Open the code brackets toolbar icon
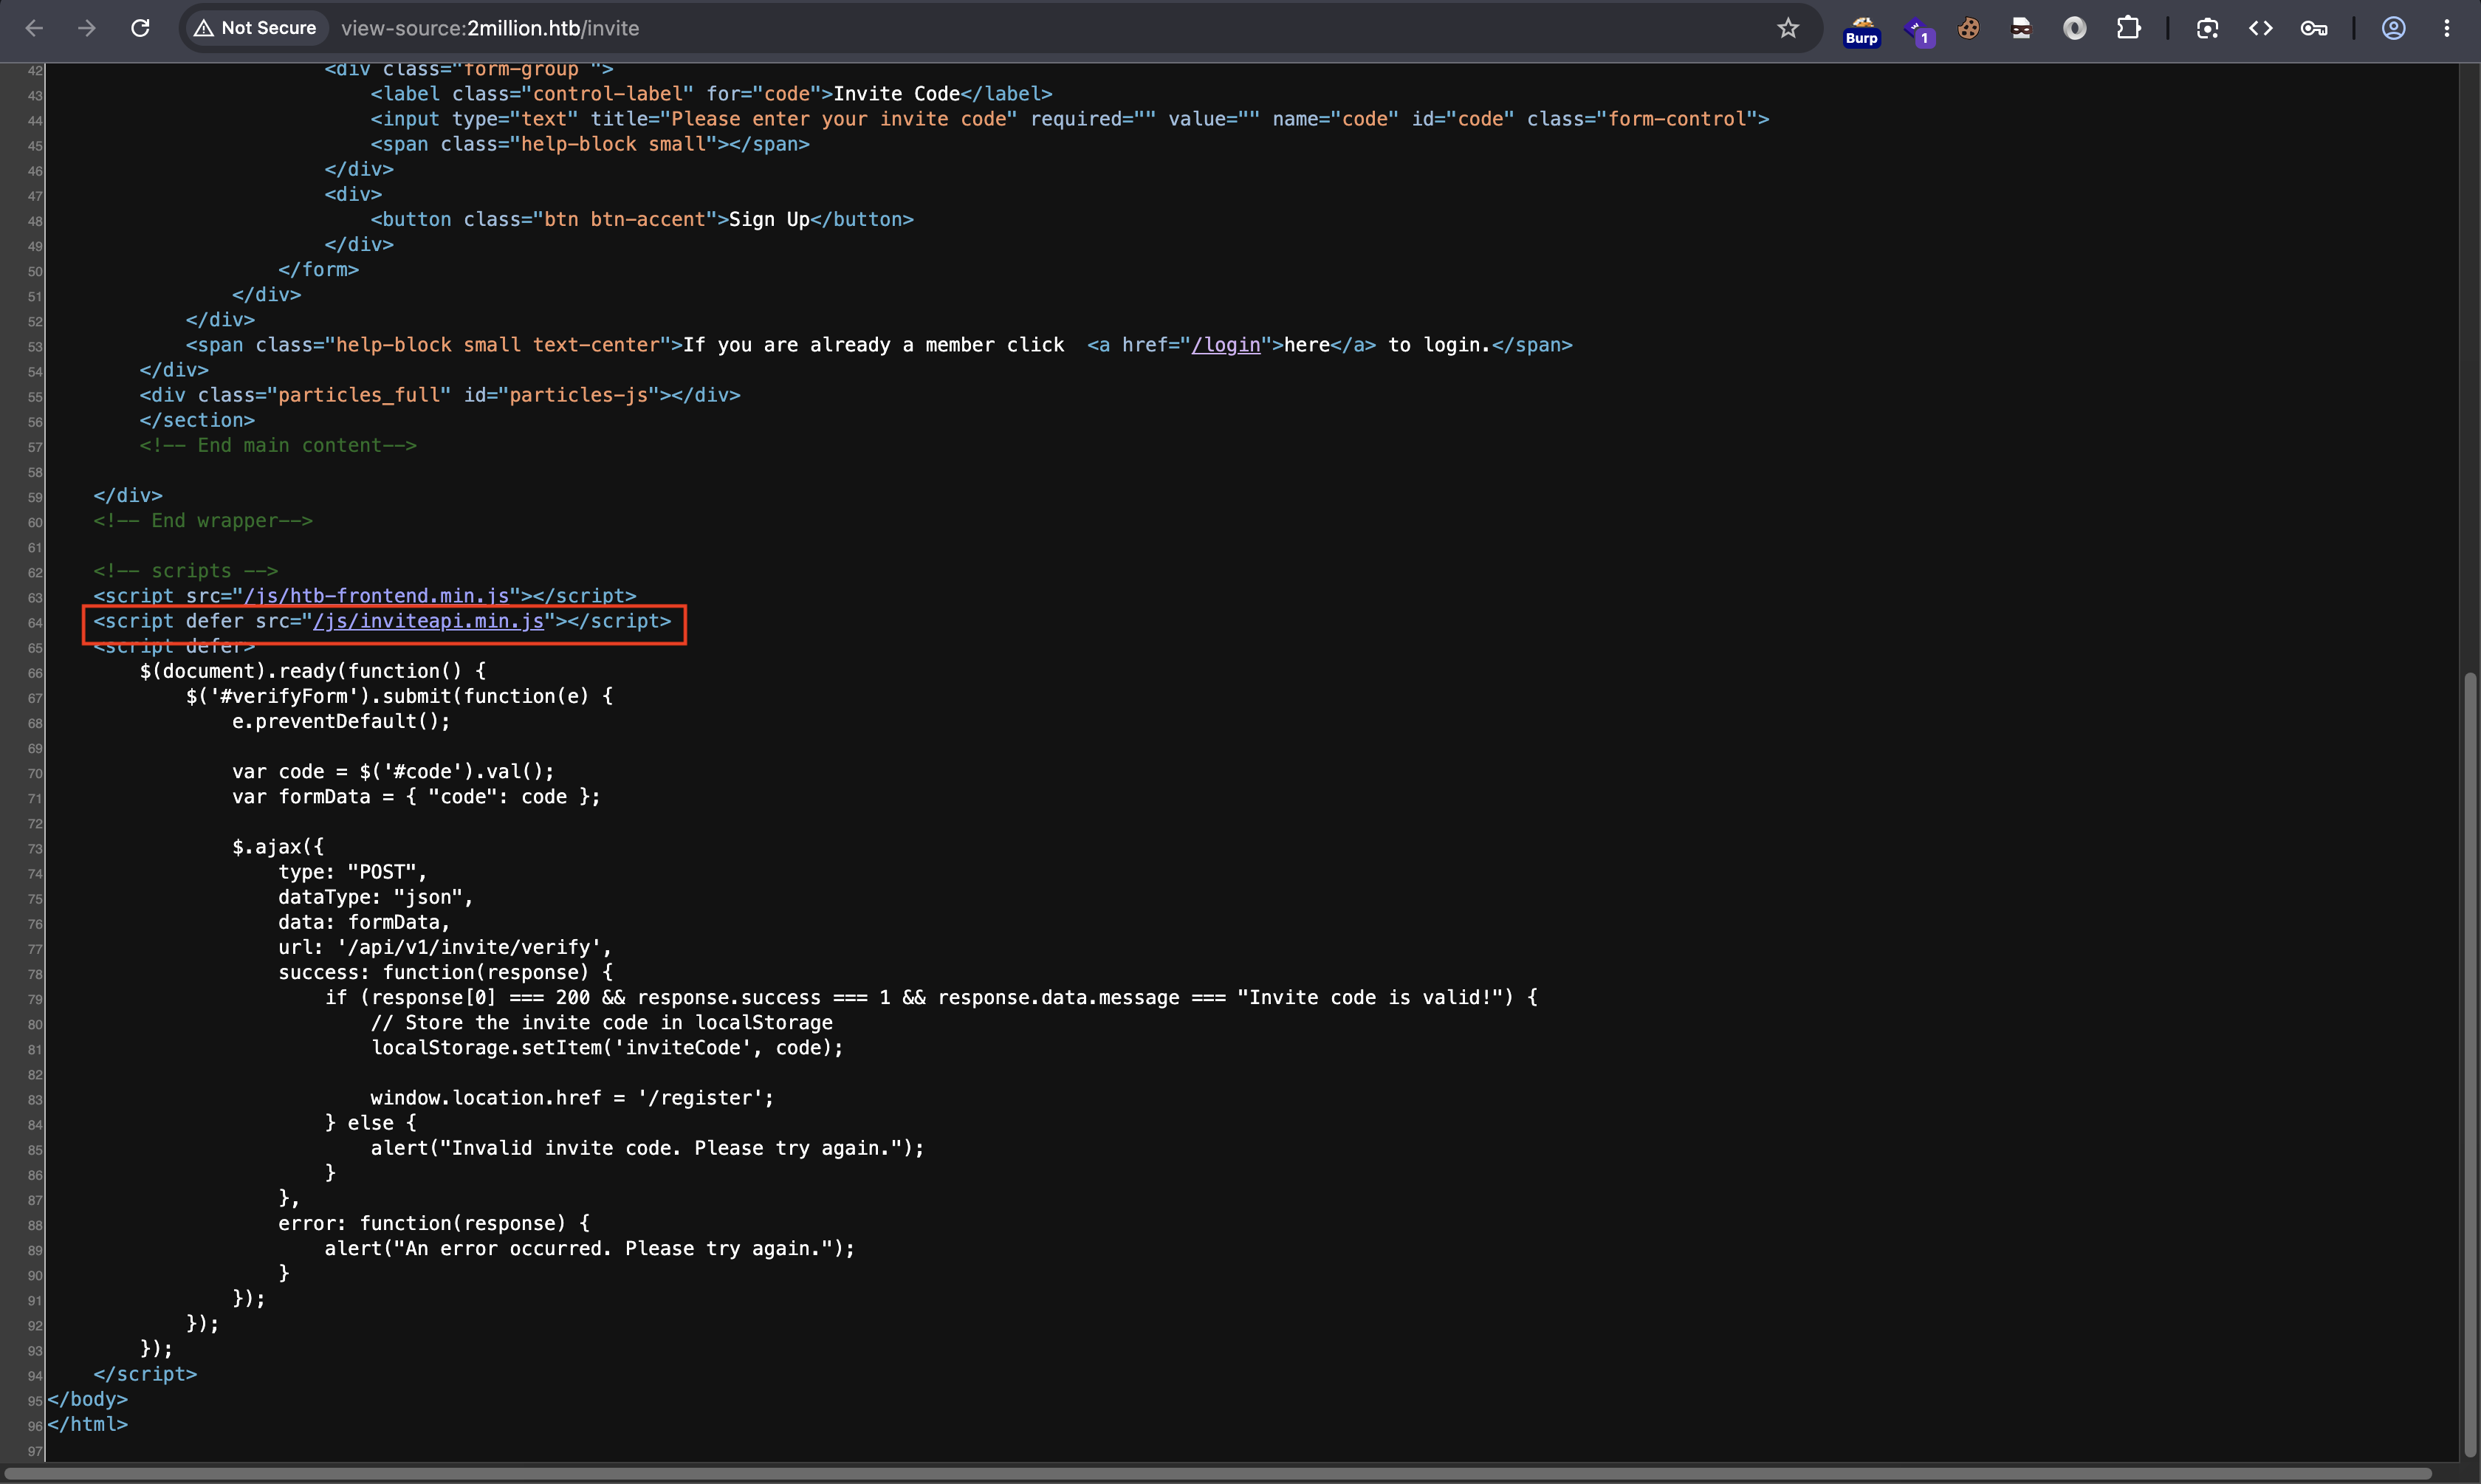 pyautogui.click(x=2261, y=28)
